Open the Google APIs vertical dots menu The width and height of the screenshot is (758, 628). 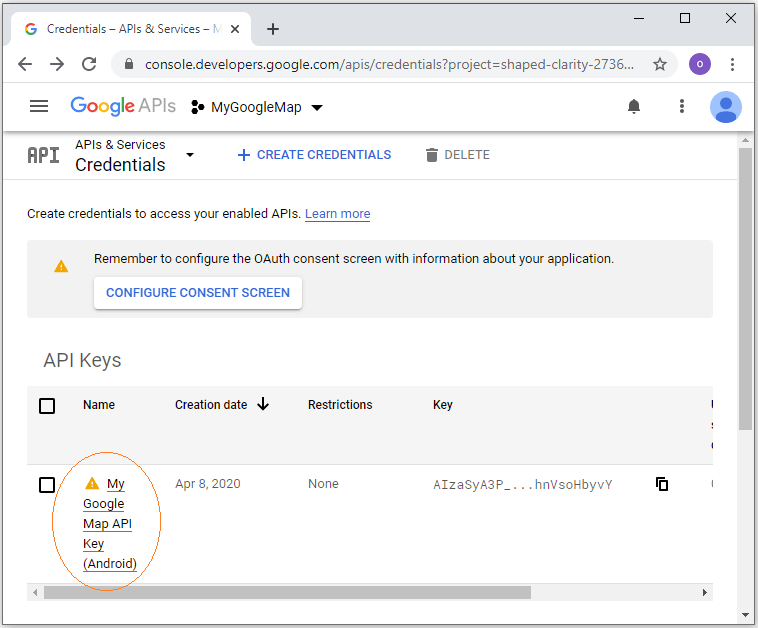pos(682,106)
